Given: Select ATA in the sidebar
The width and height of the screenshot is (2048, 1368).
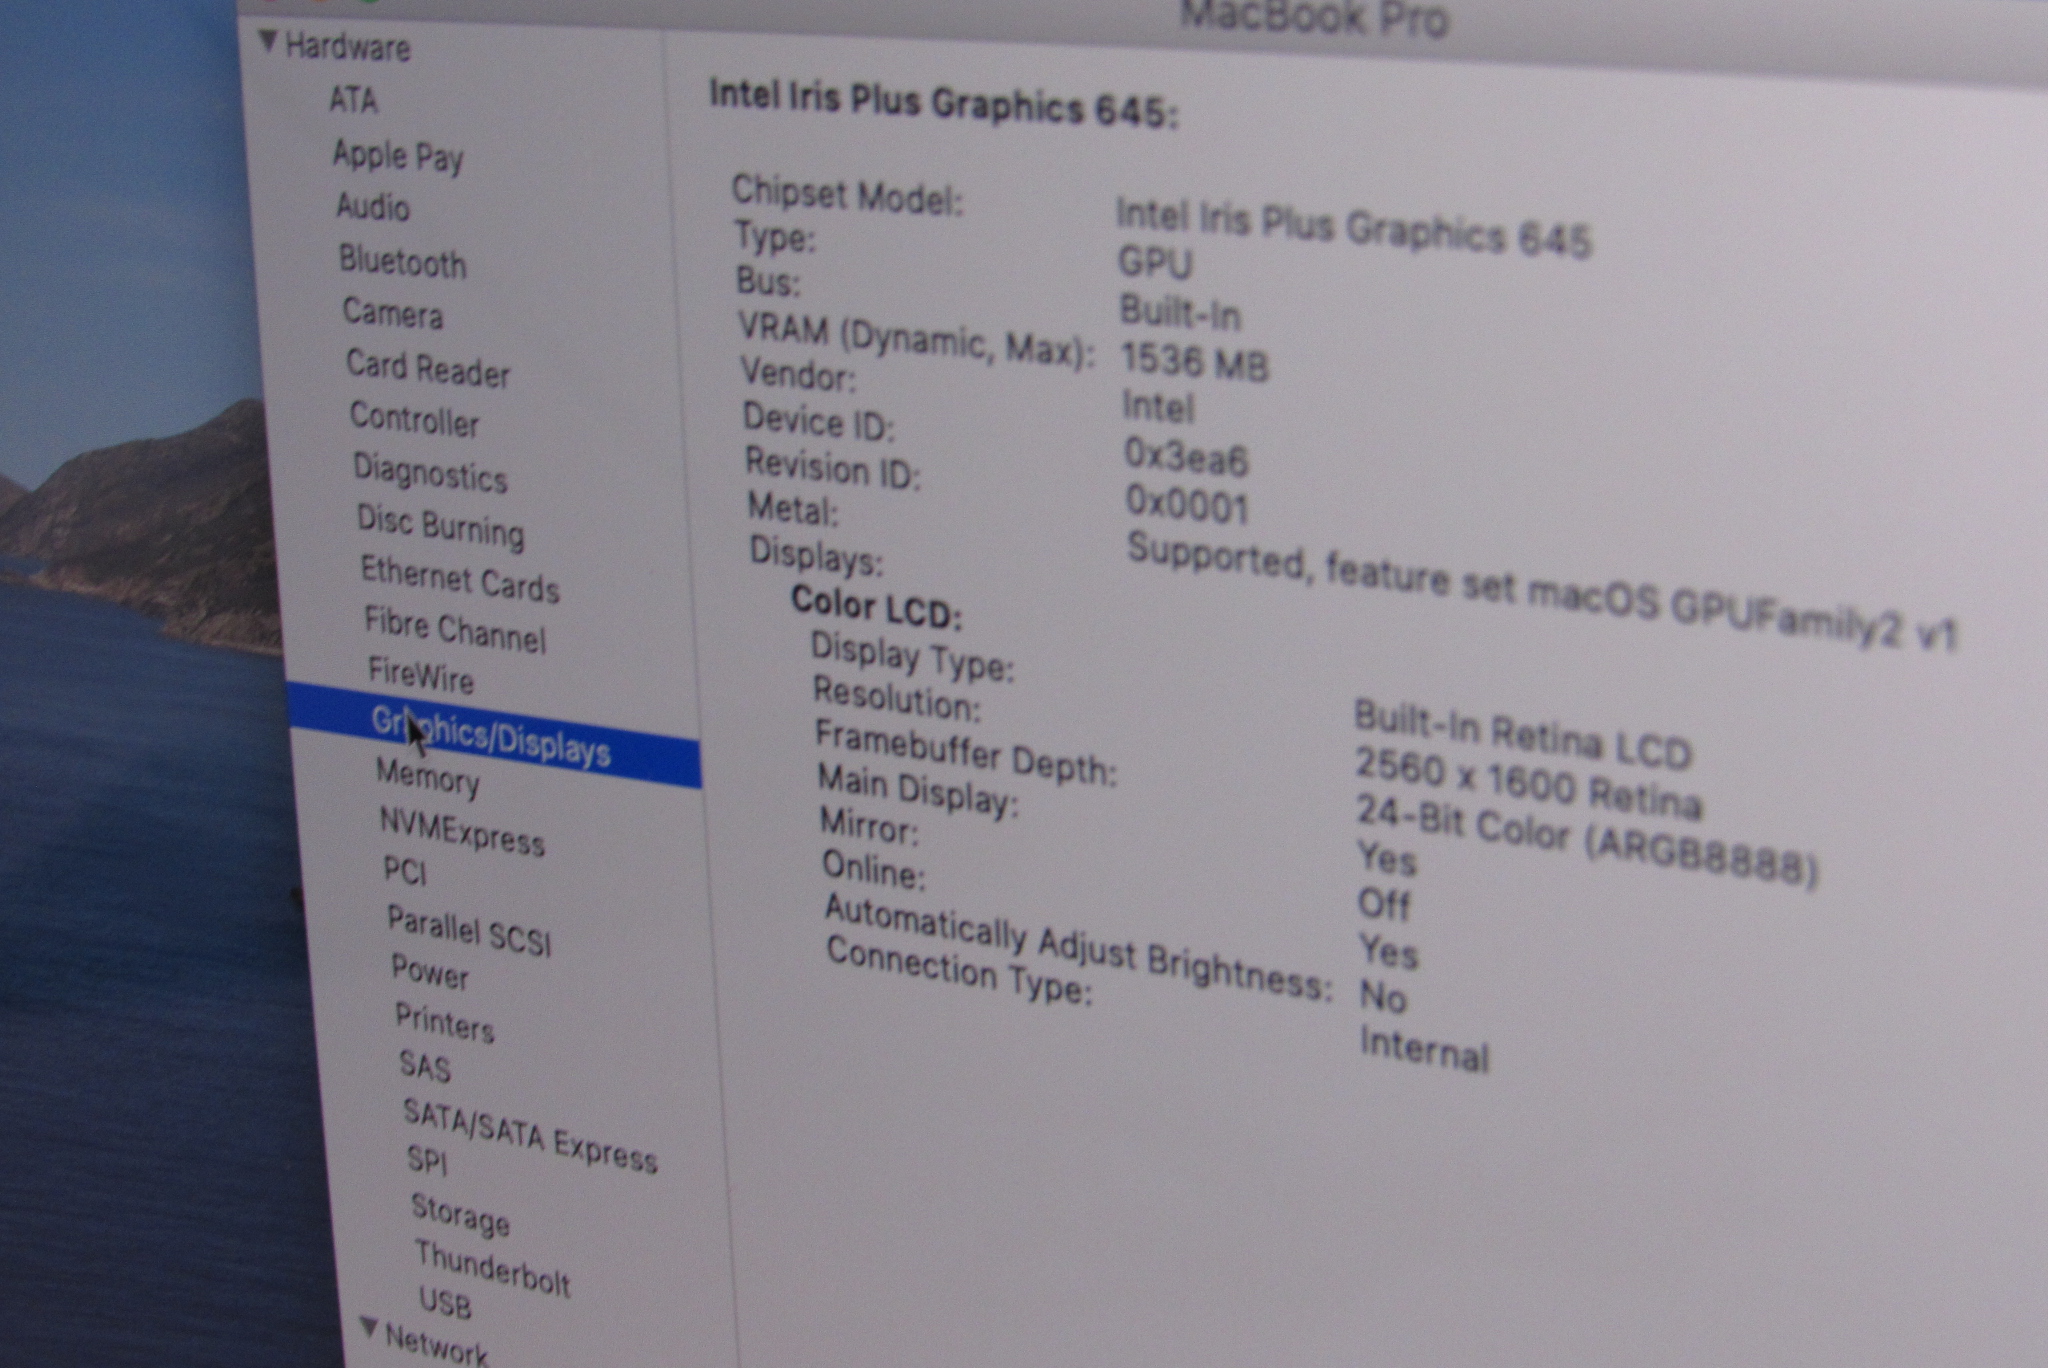Looking at the screenshot, I should (353, 100).
